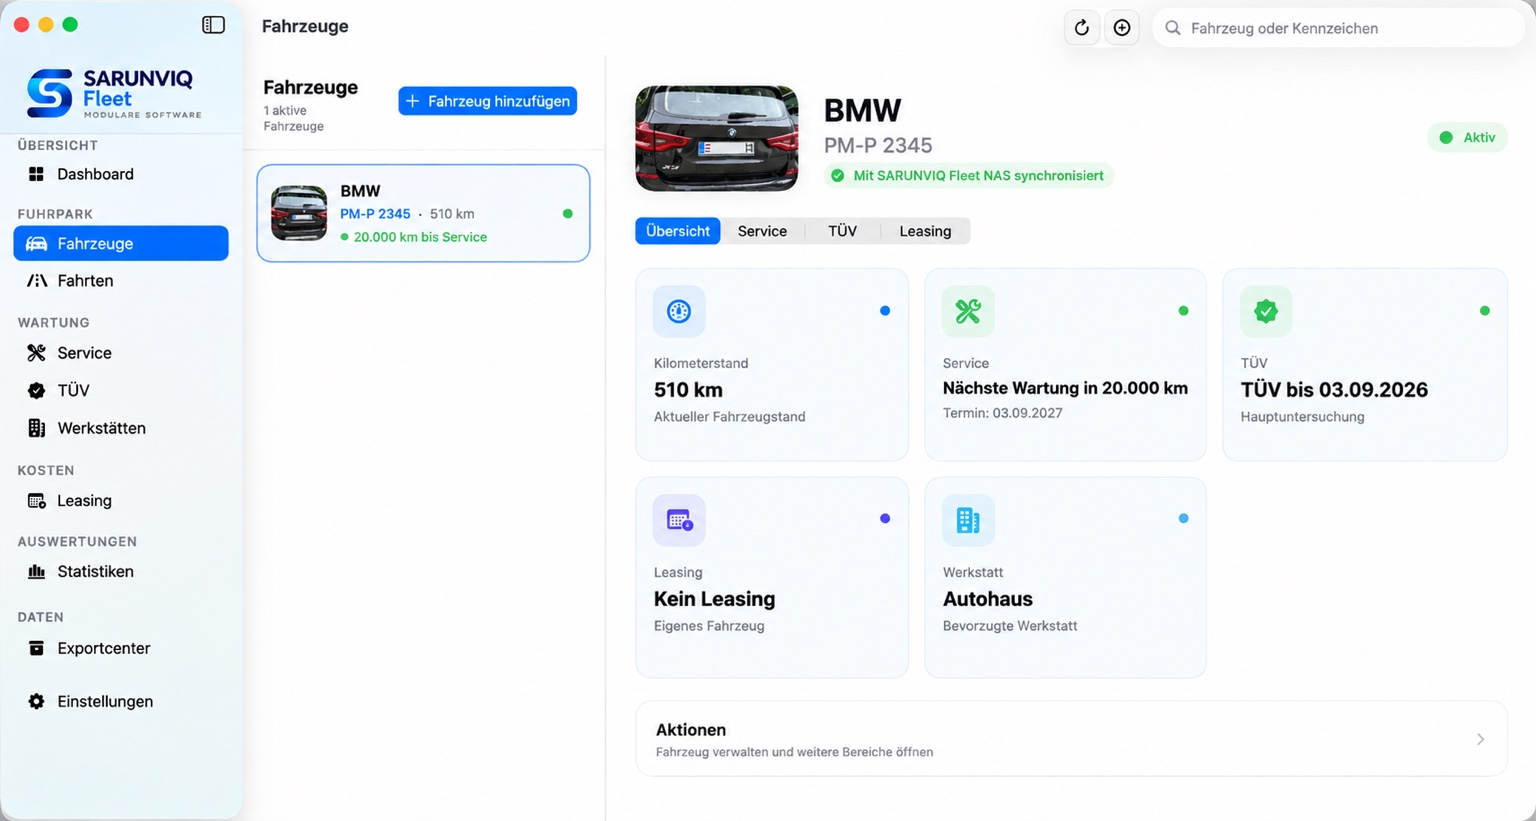Open the Kilometerstand 510 km card

(772, 364)
